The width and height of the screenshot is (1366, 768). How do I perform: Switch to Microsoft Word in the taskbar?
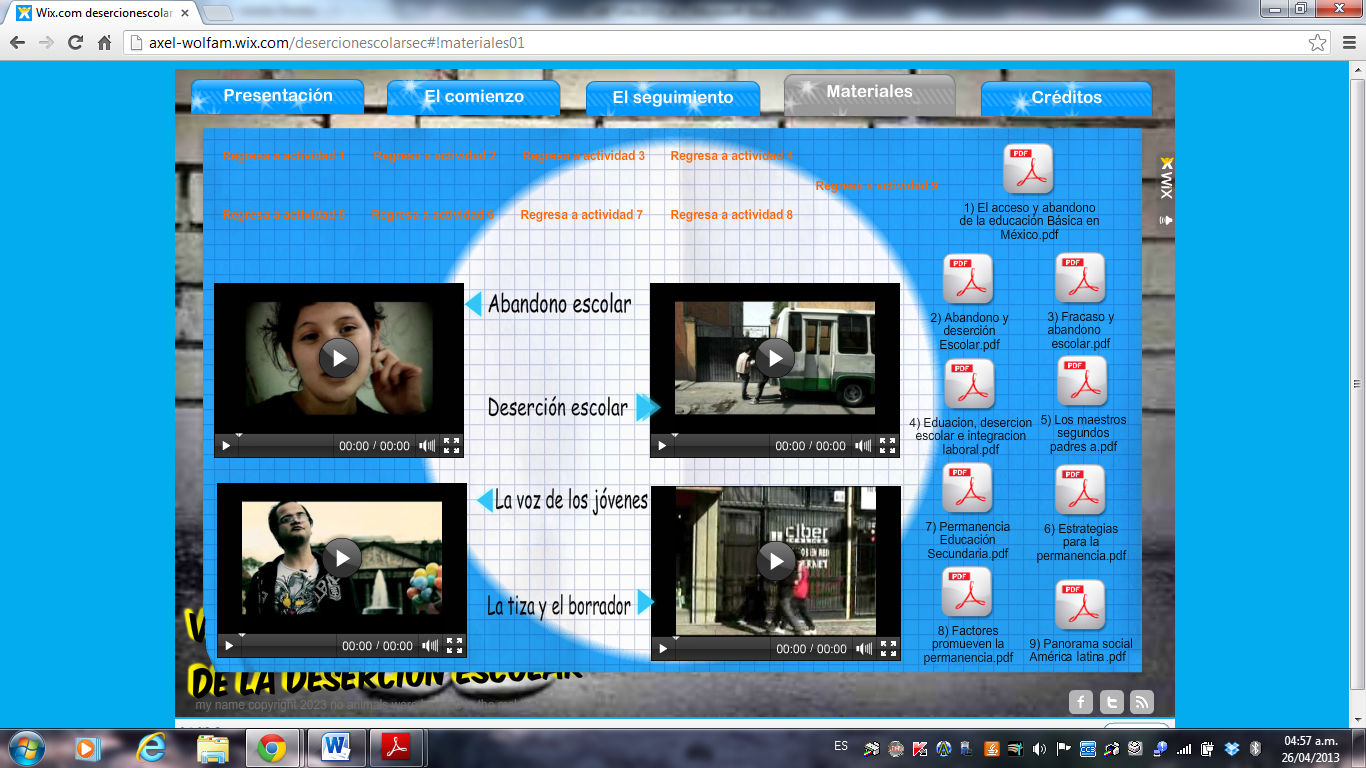coord(336,748)
